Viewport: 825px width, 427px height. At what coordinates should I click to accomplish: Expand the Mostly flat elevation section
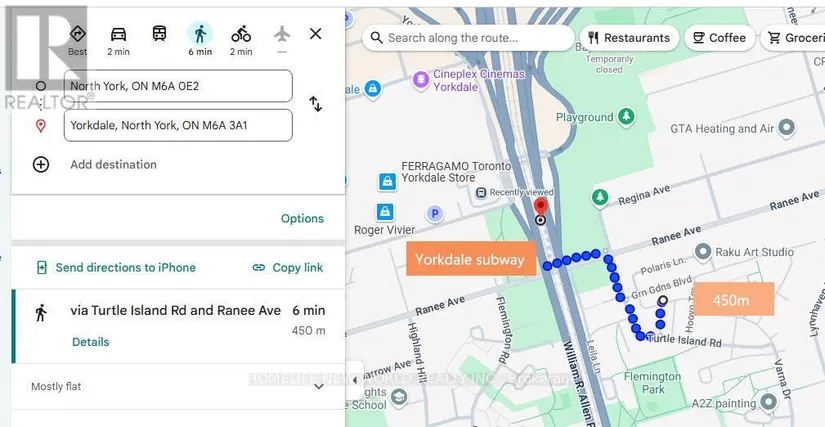(x=319, y=387)
